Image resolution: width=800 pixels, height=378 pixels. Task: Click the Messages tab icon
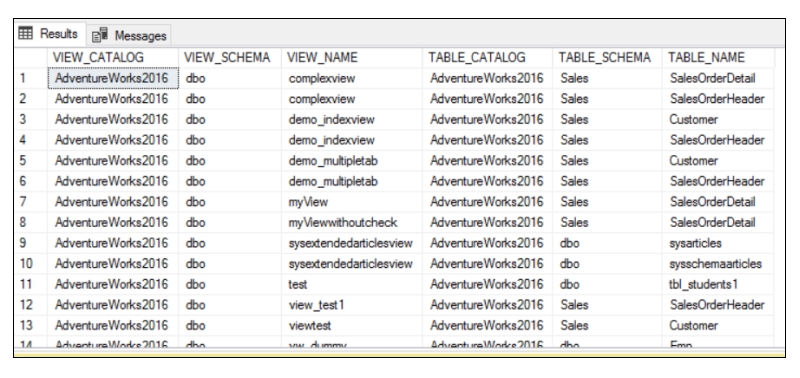coord(100,35)
